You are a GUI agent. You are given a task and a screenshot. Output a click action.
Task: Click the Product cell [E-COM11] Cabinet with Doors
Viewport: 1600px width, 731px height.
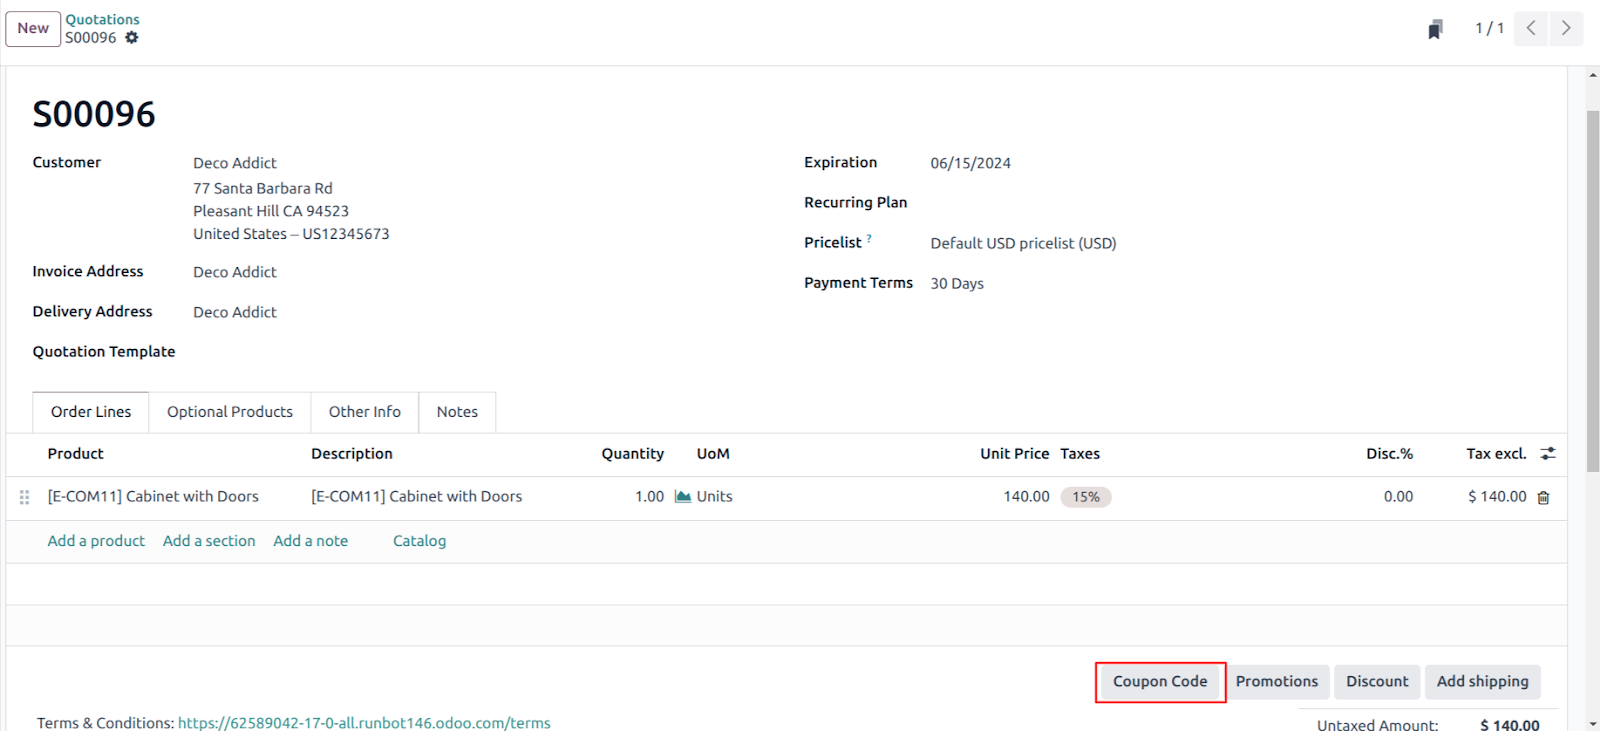pos(153,497)
